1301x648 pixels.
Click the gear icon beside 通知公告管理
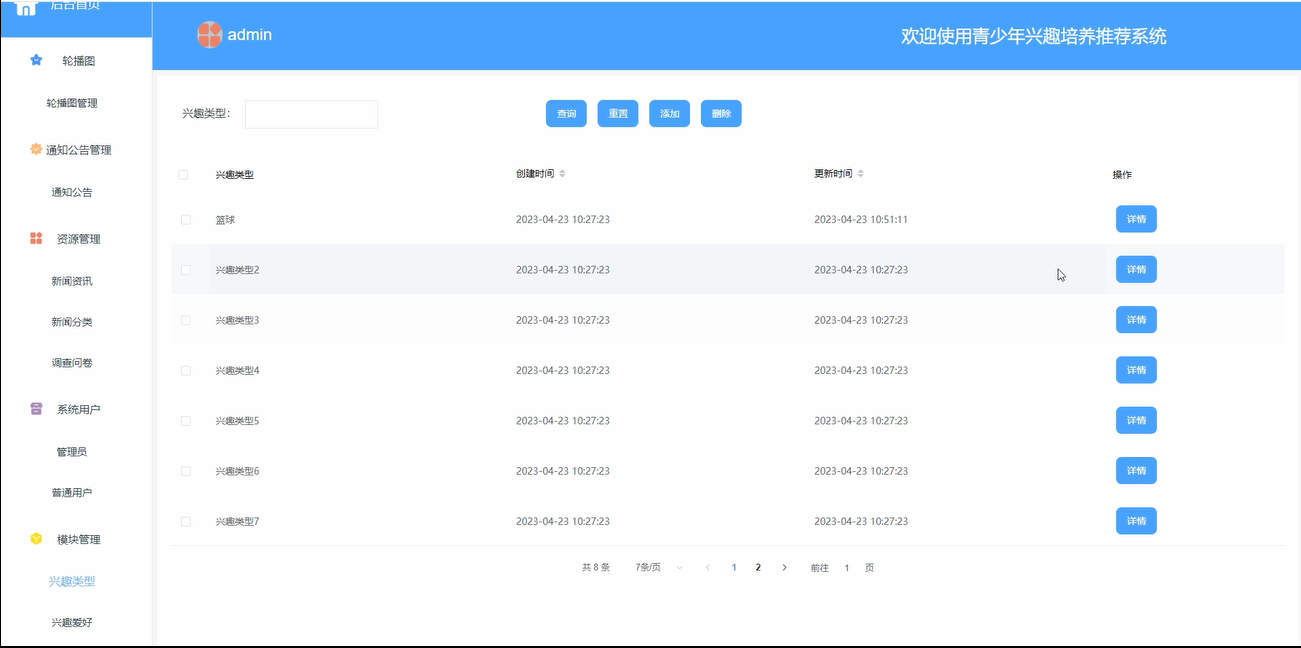coord(36,149)
